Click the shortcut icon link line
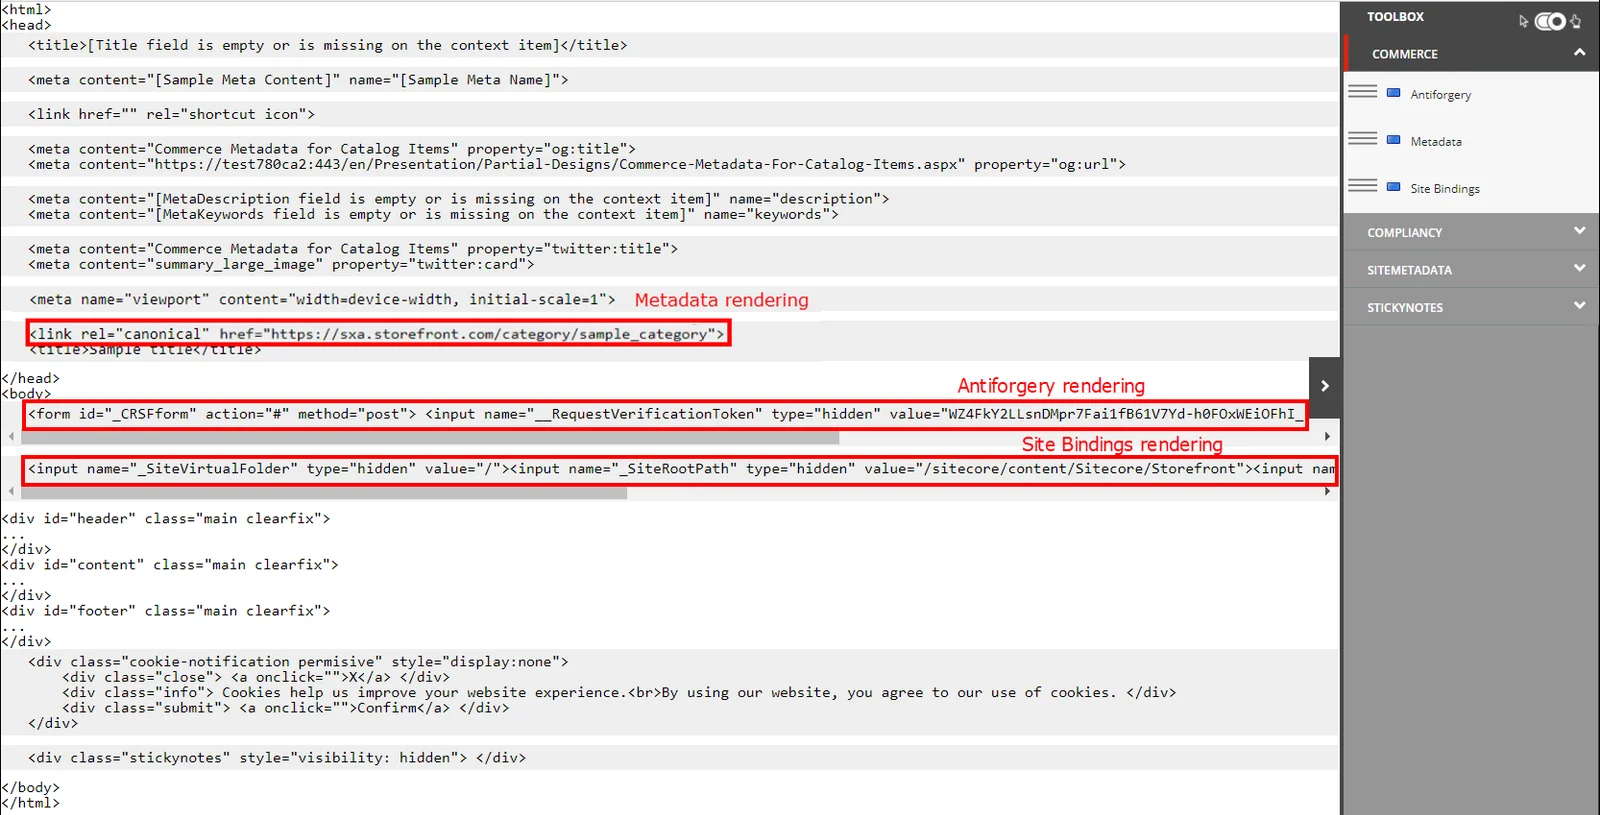Viewport: 1600px width, 815px height. tap(171, 115)
